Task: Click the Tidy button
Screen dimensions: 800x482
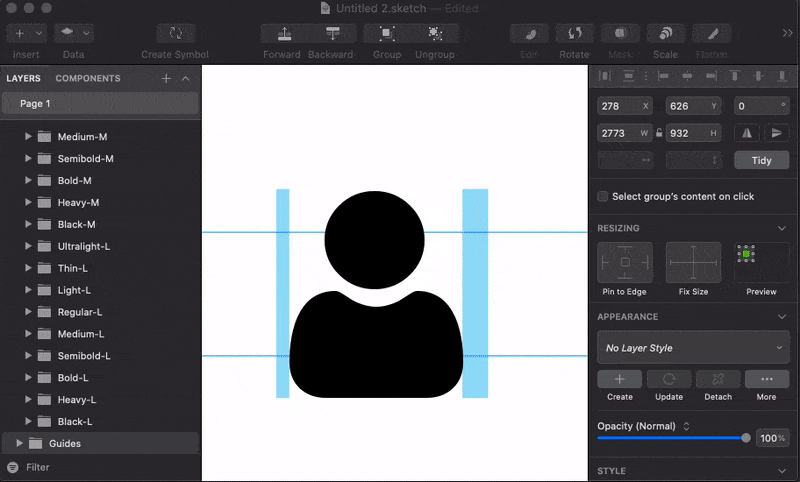Action: coord(762,160)
